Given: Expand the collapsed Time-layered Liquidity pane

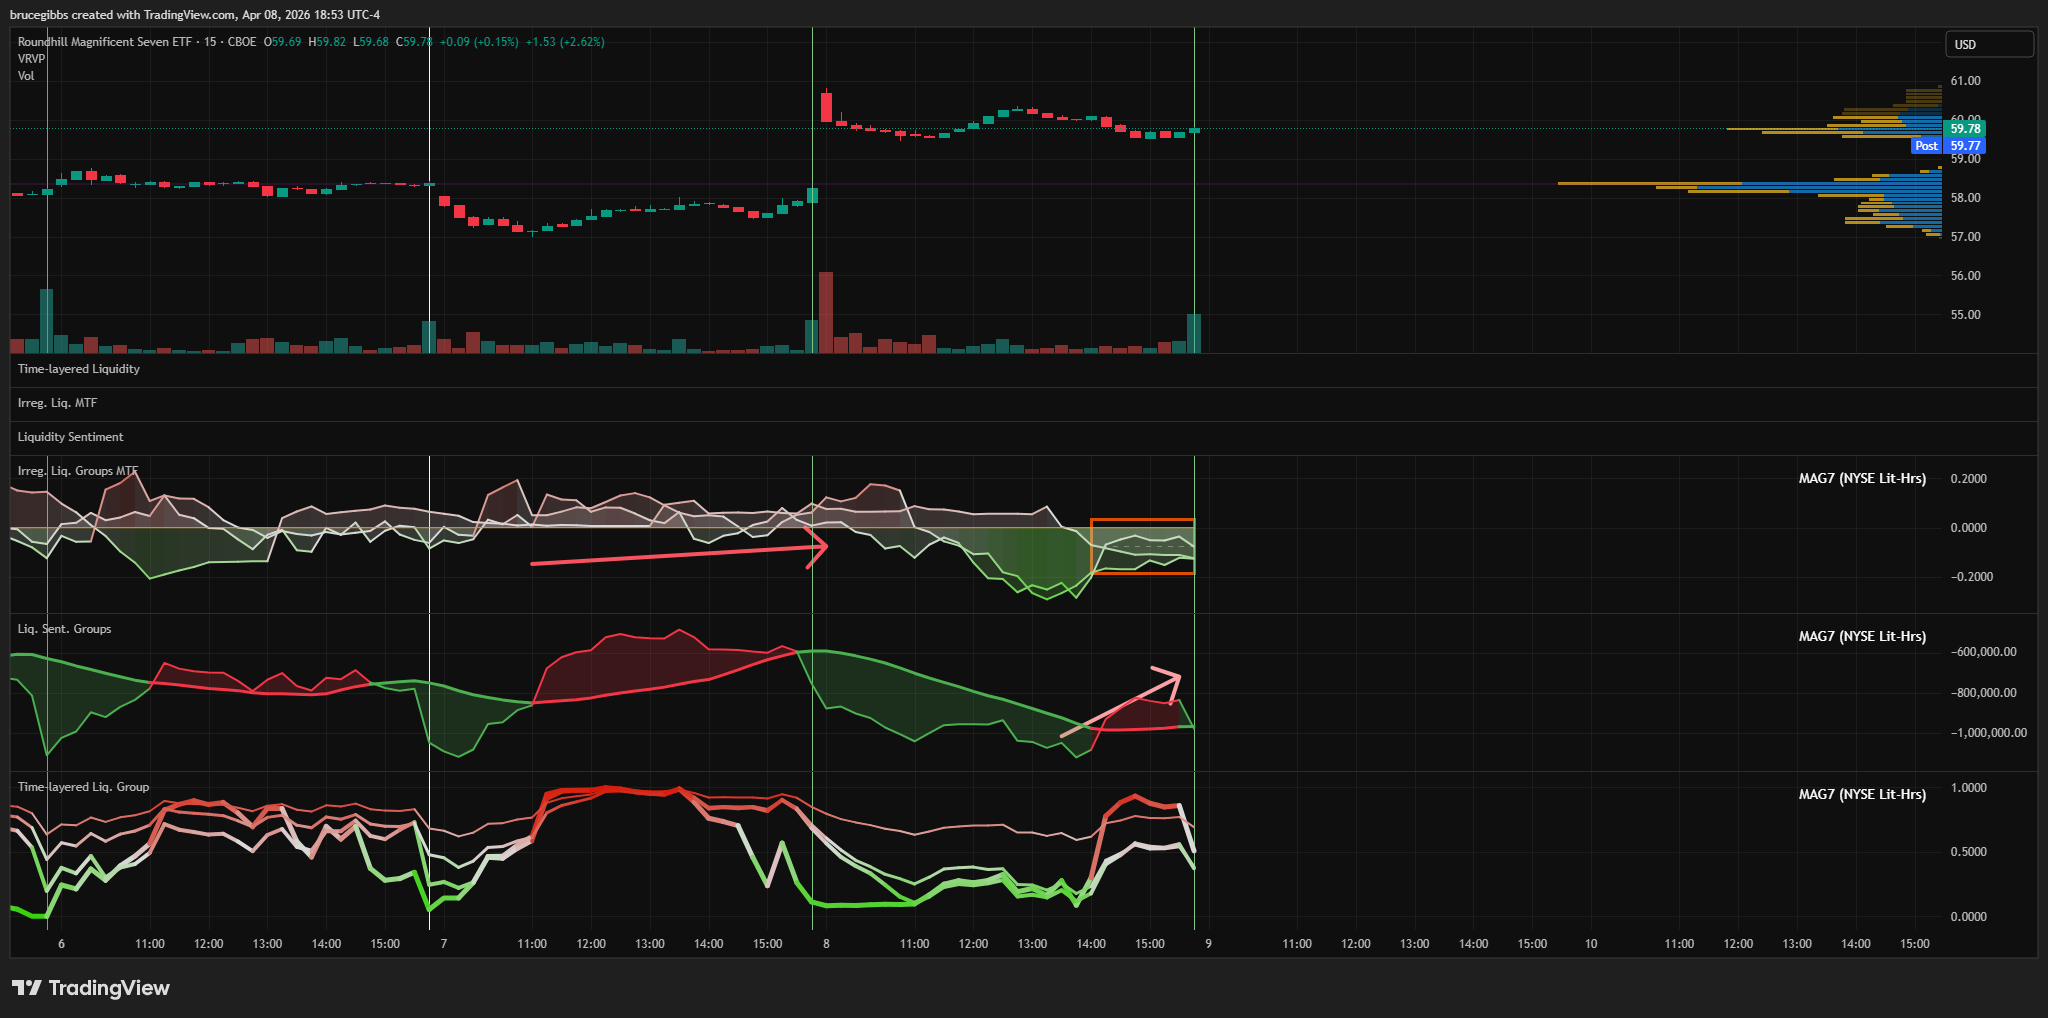Looking at the screenshot, I should [79, 369].
